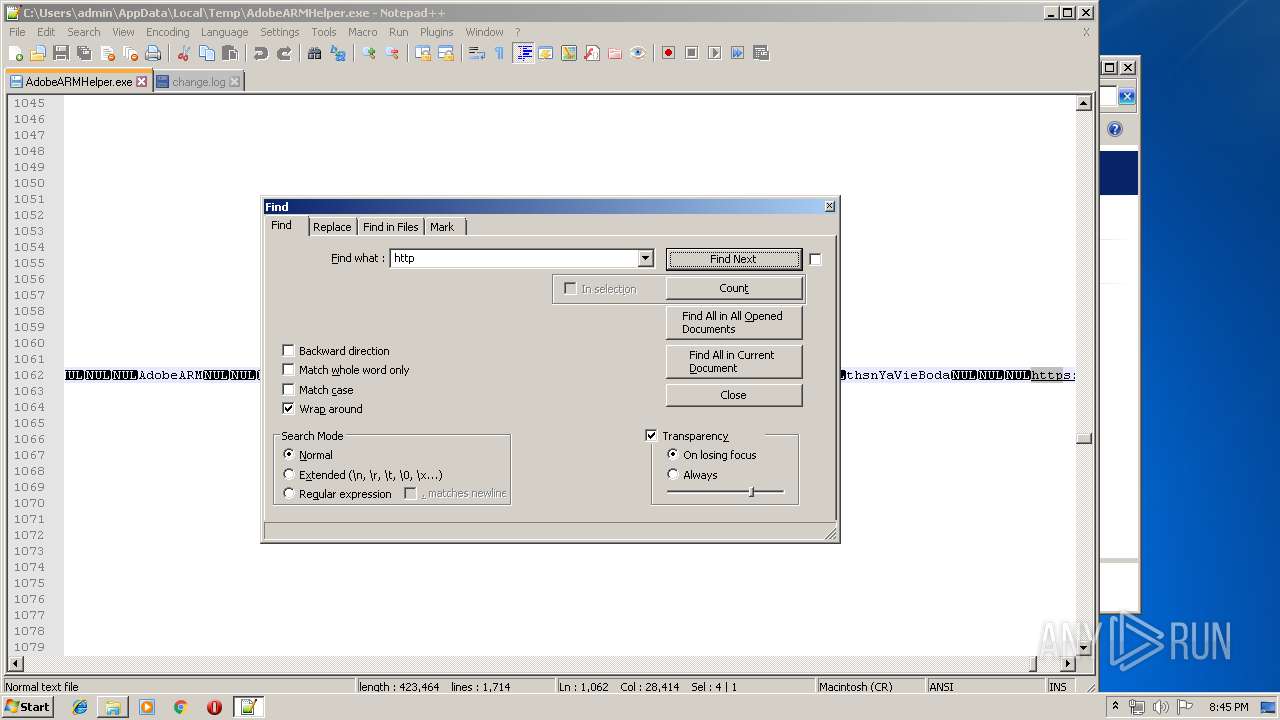Switch to the change.log document tab
Viewport: 1280px width, 720px height.
198,82
